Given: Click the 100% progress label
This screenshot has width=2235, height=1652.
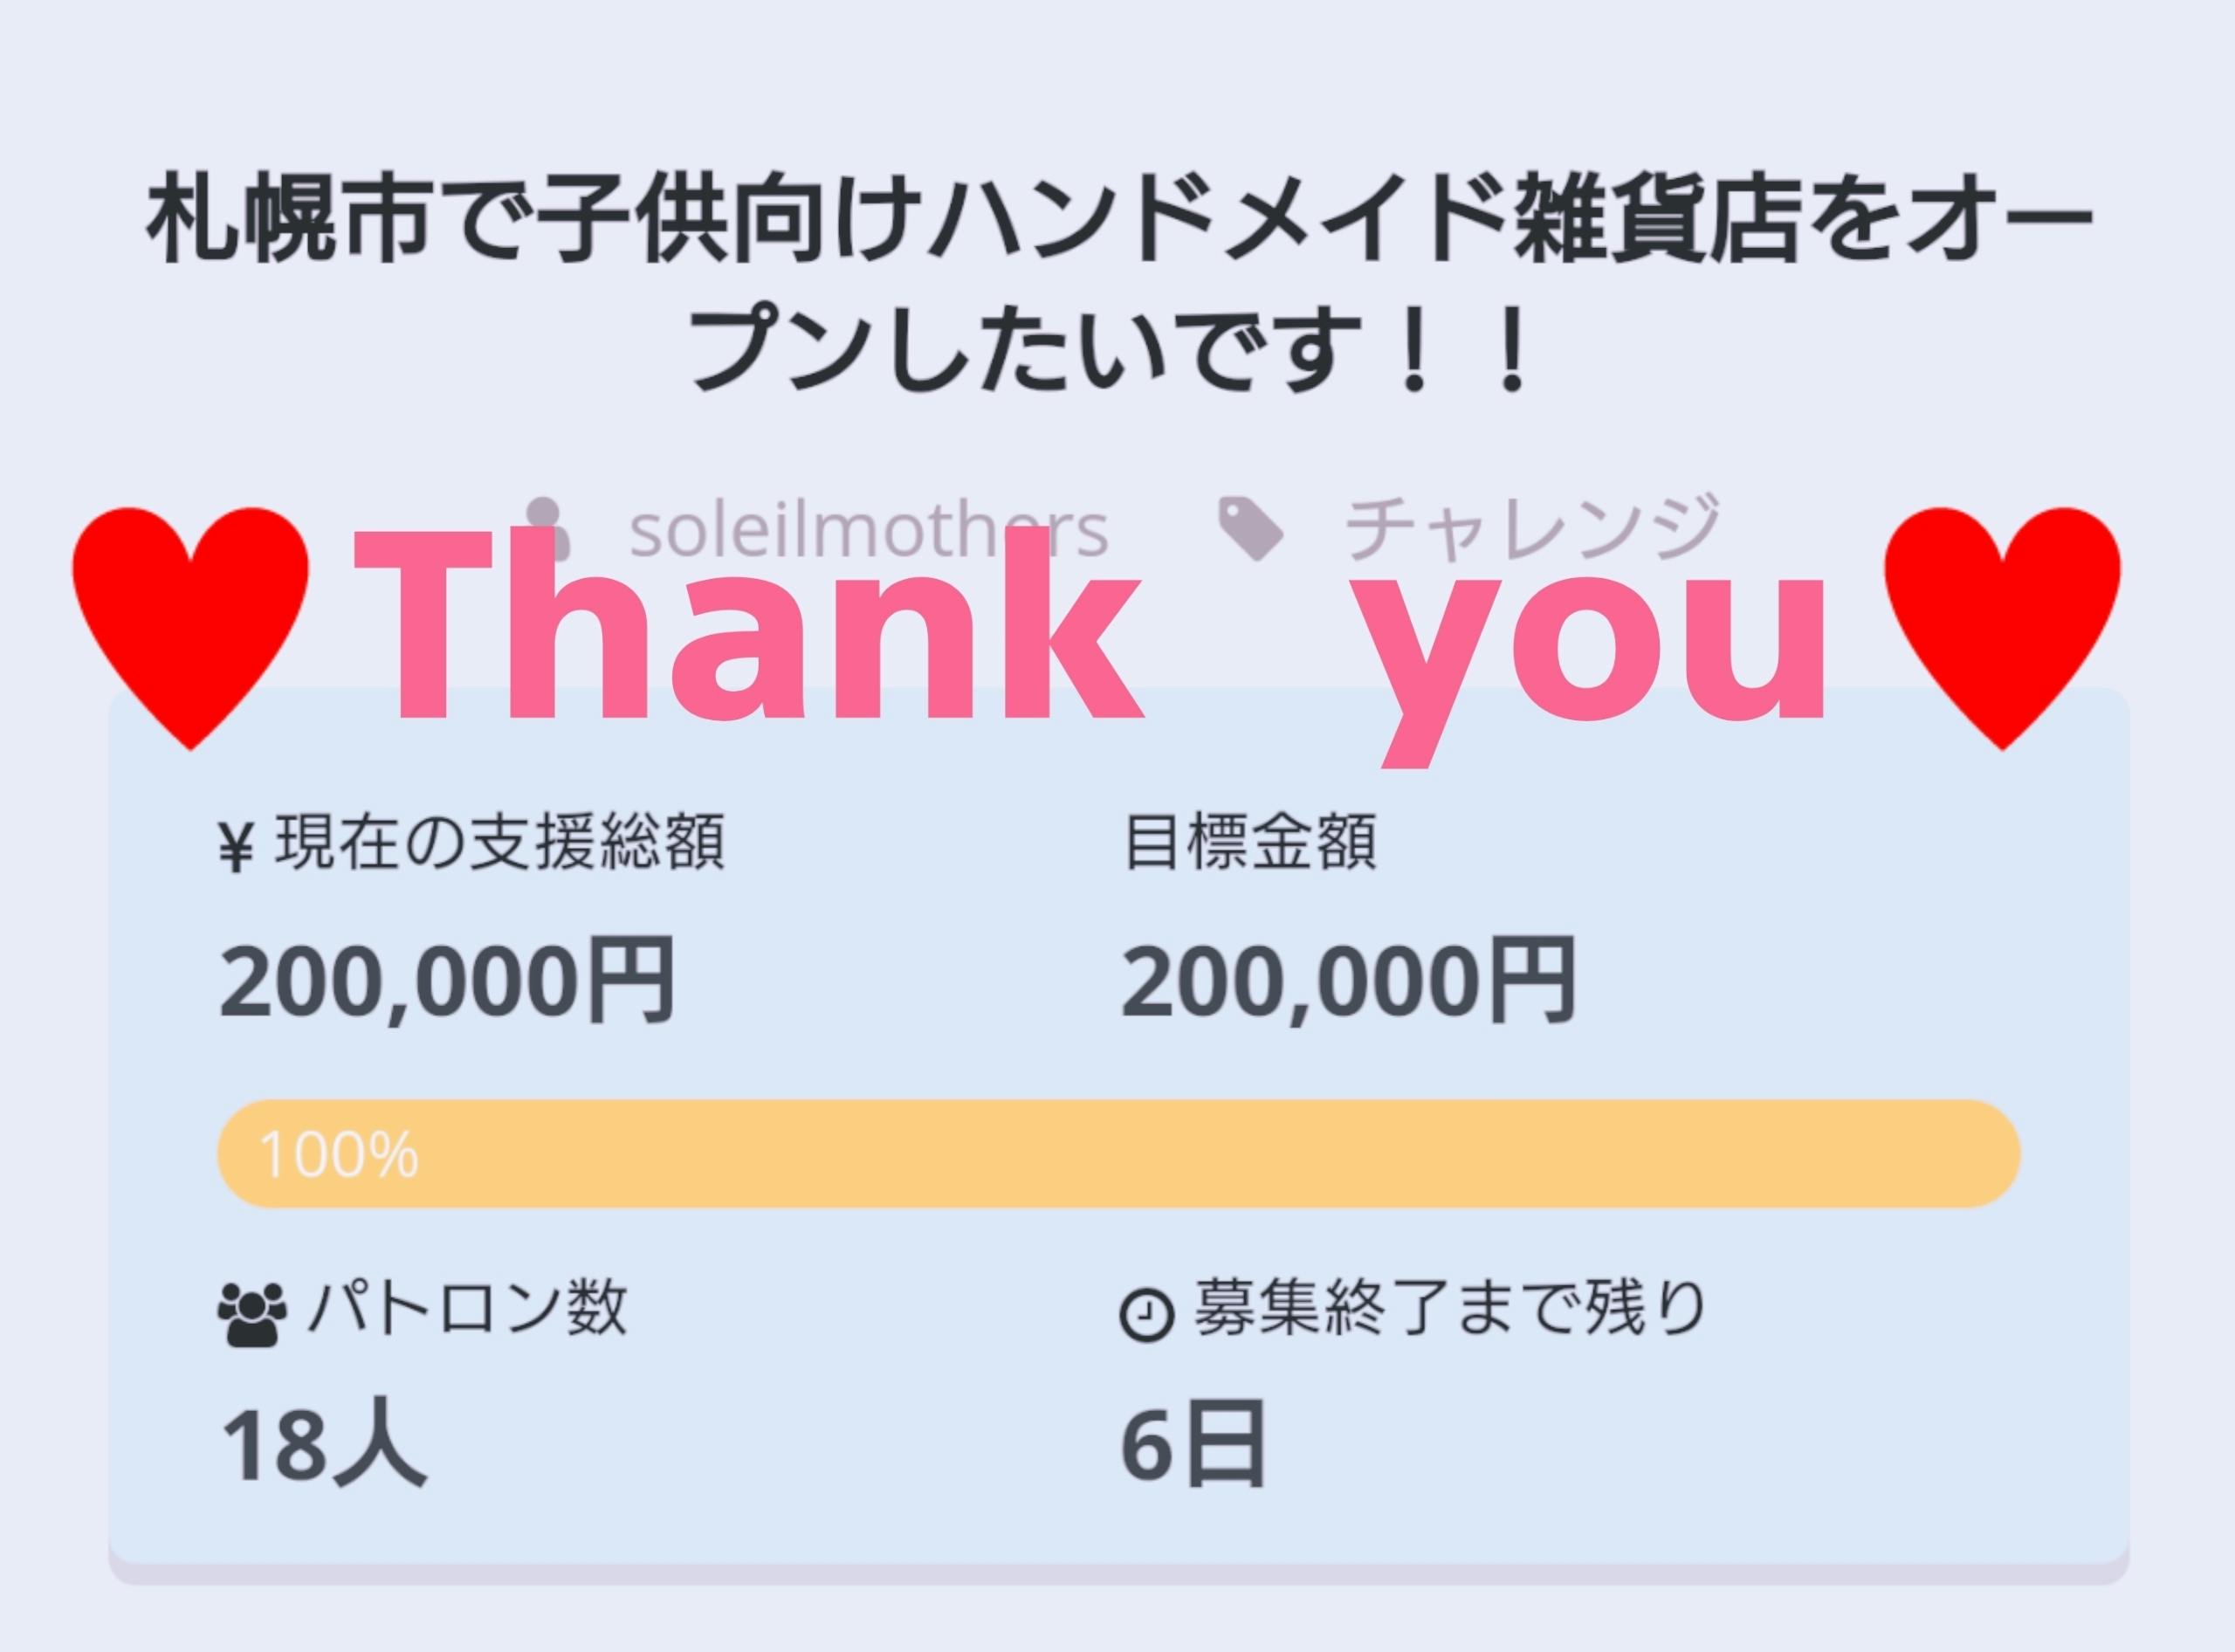Looking at the screenshot, I should [x=338, y=1155].
